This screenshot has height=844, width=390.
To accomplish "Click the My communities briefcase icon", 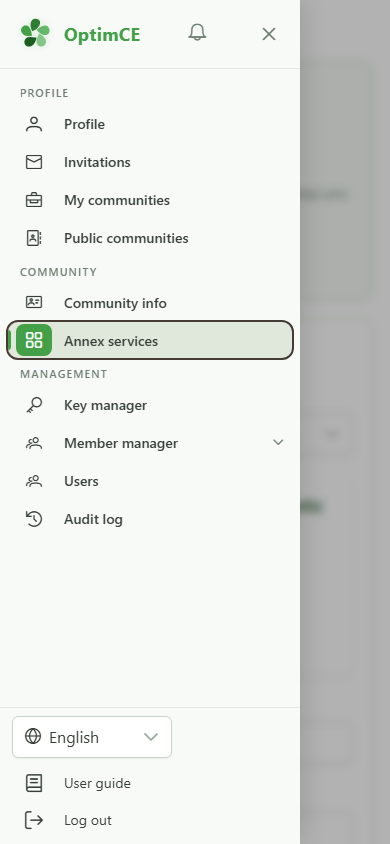I will coord(34,200).
